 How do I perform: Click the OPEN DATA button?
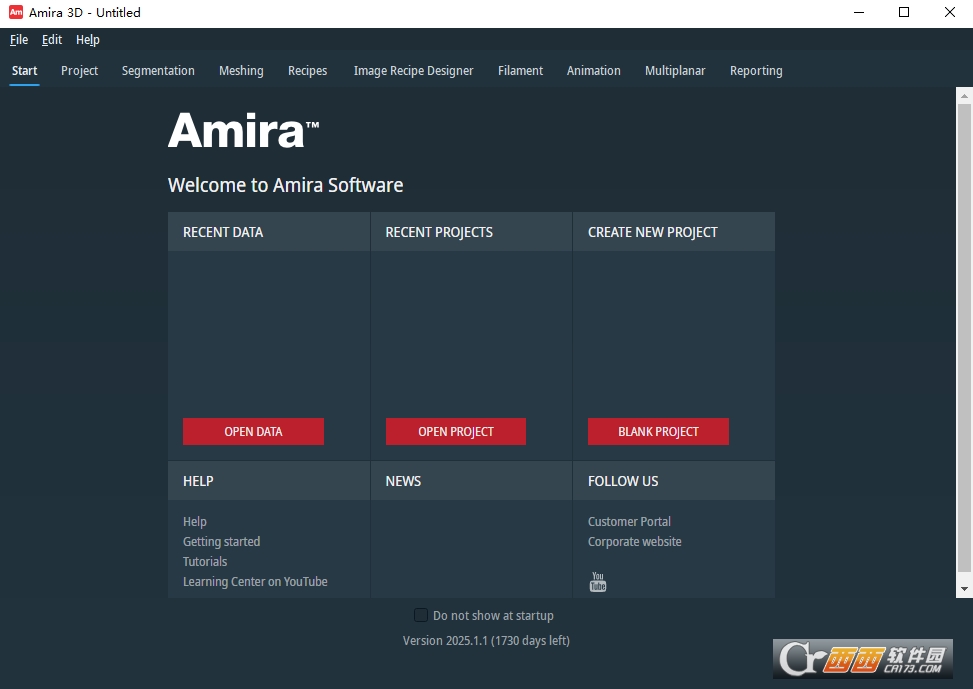click(253, 431)
